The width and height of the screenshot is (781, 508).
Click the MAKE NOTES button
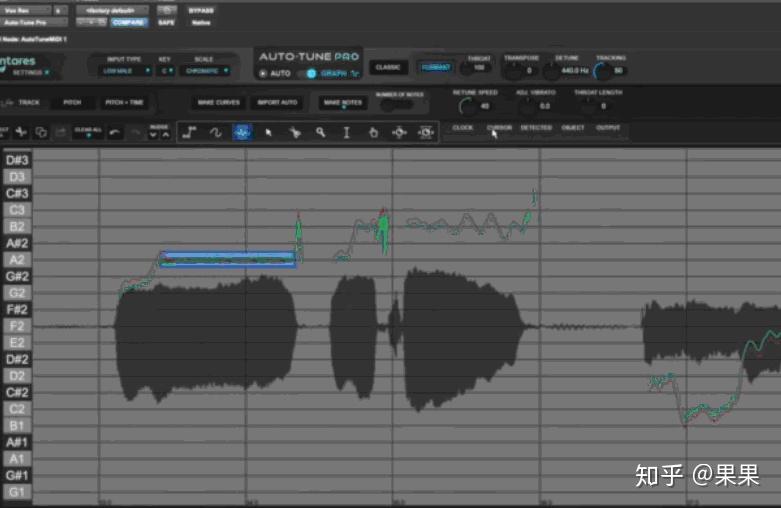point(343,103)
